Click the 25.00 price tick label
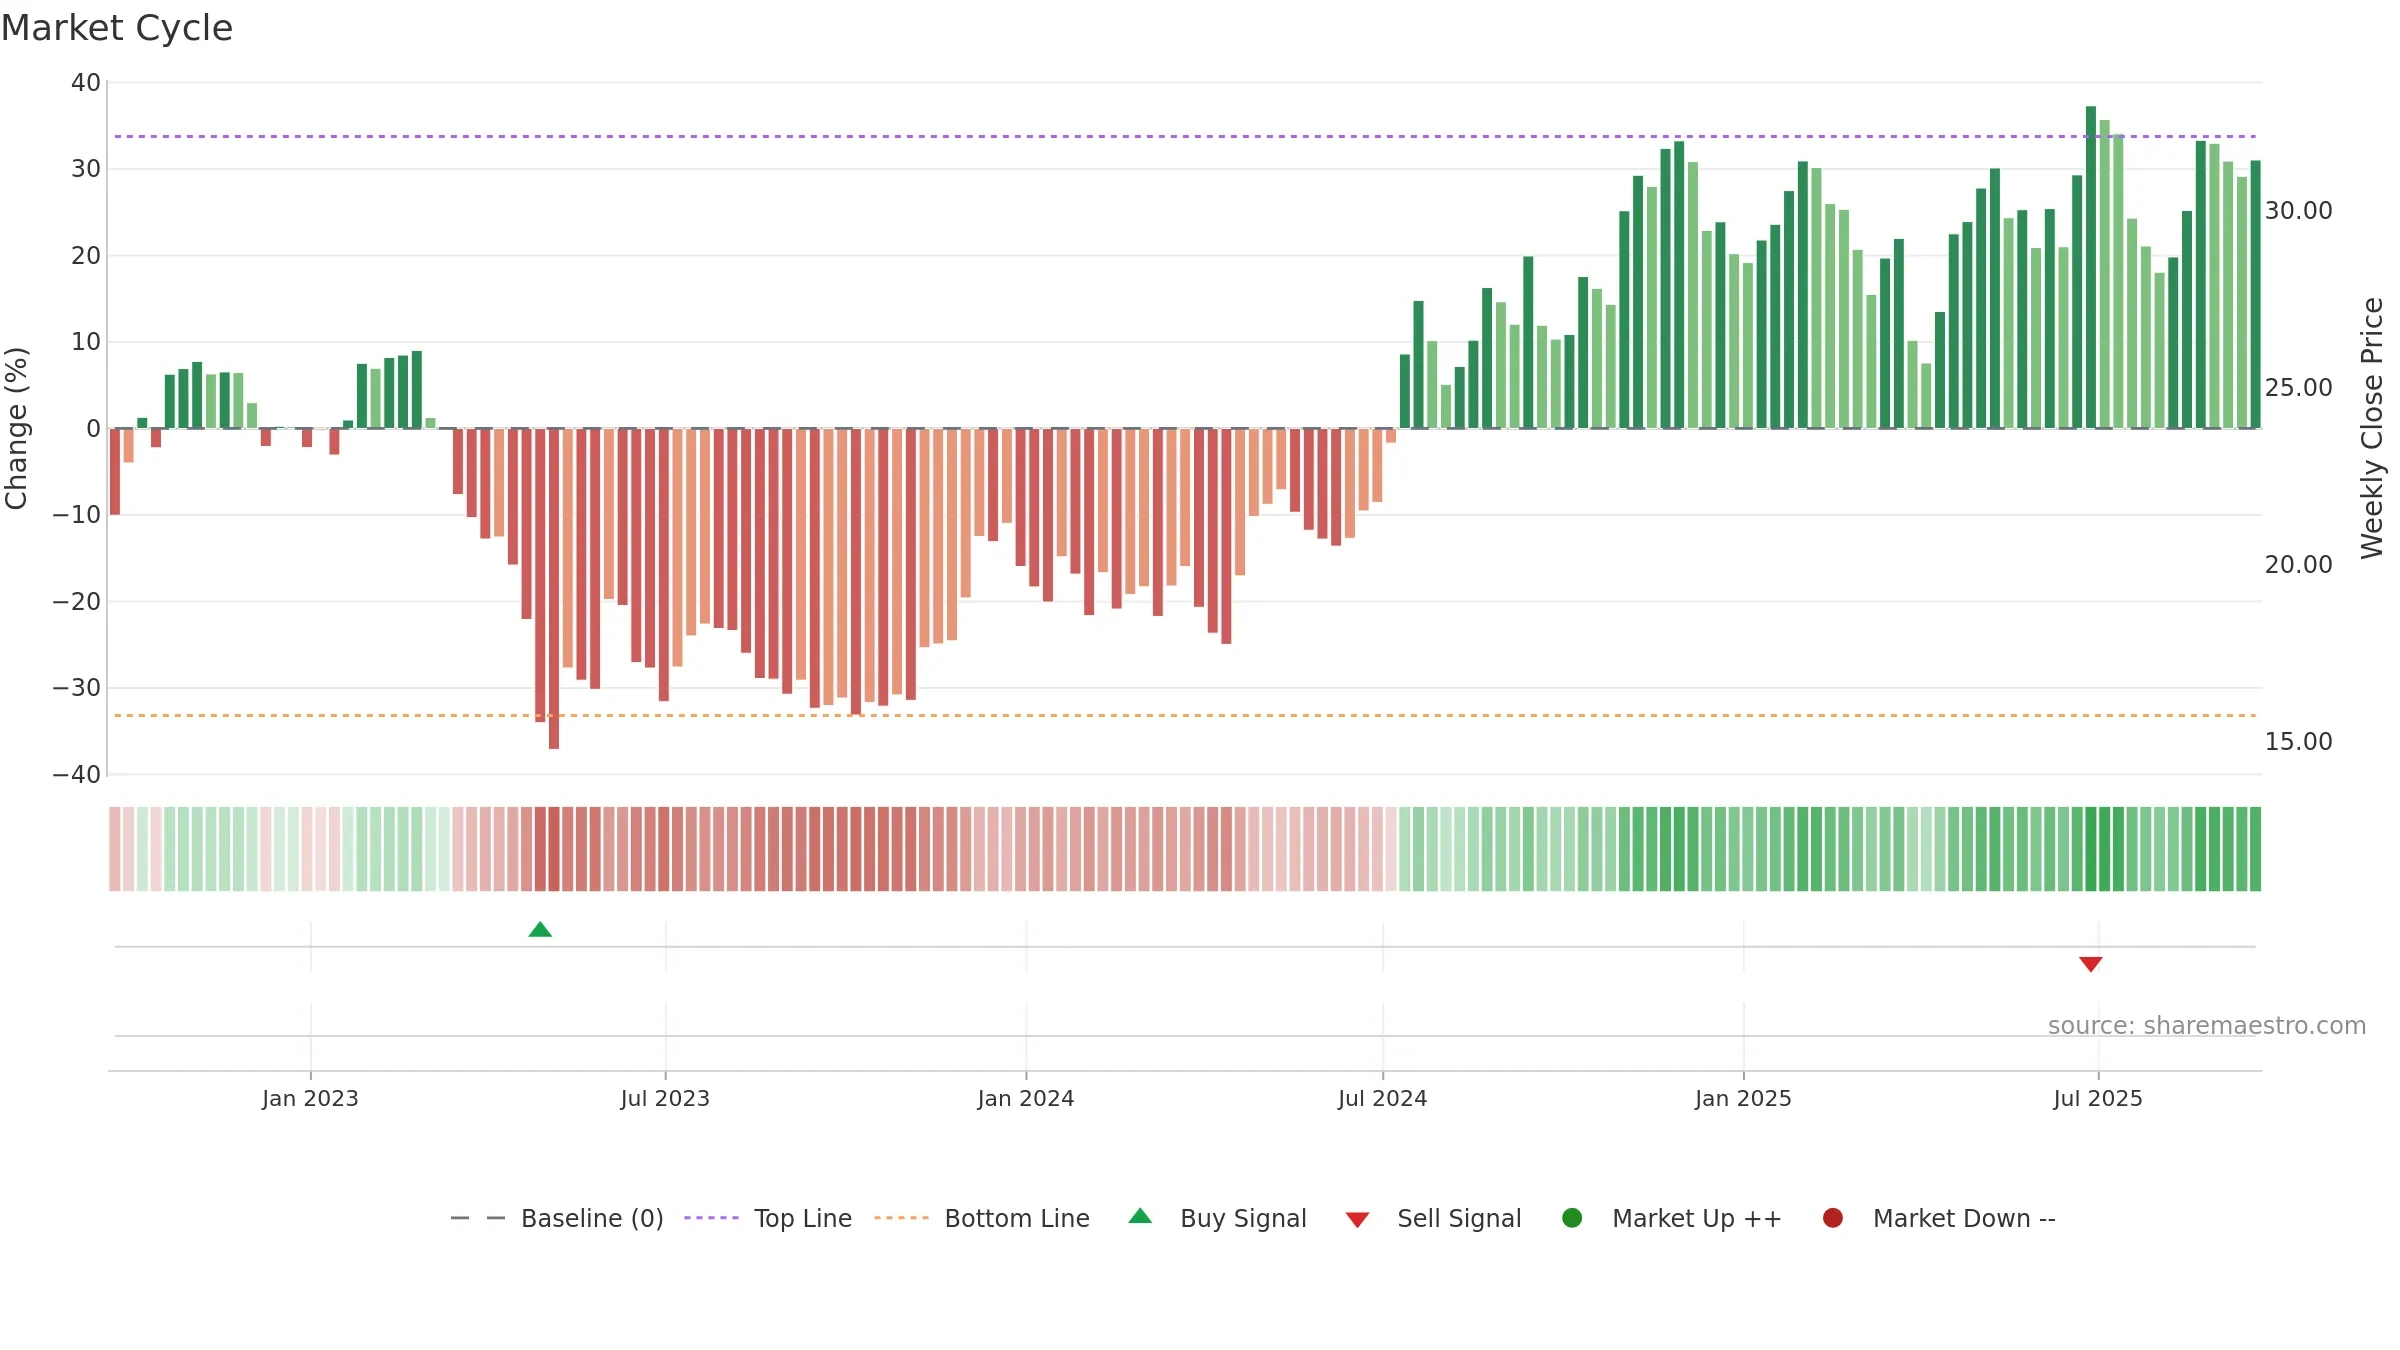 coord(2299,388)
